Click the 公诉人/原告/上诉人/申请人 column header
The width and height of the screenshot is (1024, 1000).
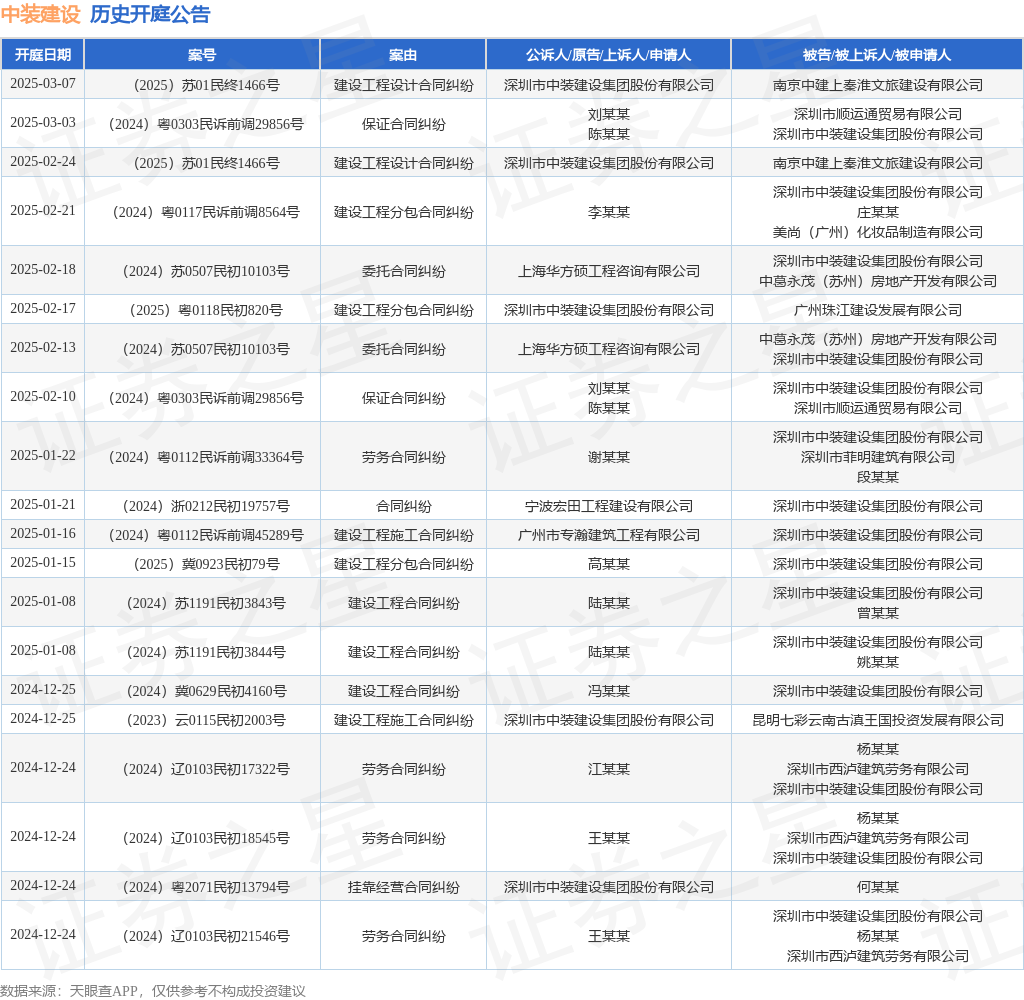[x=609, y=55]
